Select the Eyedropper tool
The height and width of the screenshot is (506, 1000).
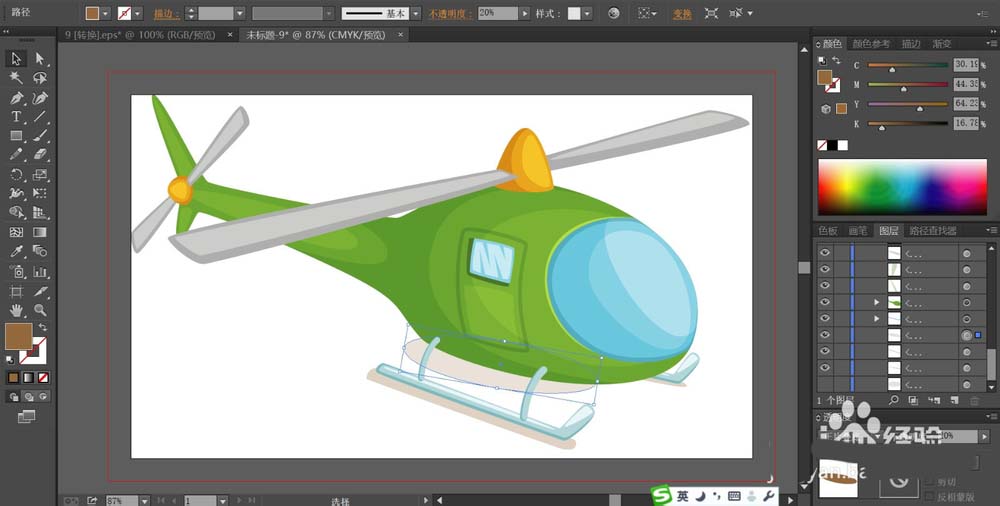[16, 251]
